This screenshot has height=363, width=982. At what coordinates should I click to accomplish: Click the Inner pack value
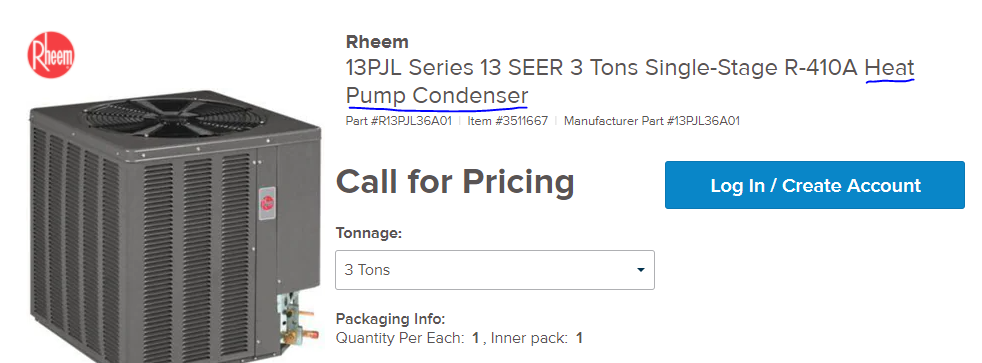(579, 339)
